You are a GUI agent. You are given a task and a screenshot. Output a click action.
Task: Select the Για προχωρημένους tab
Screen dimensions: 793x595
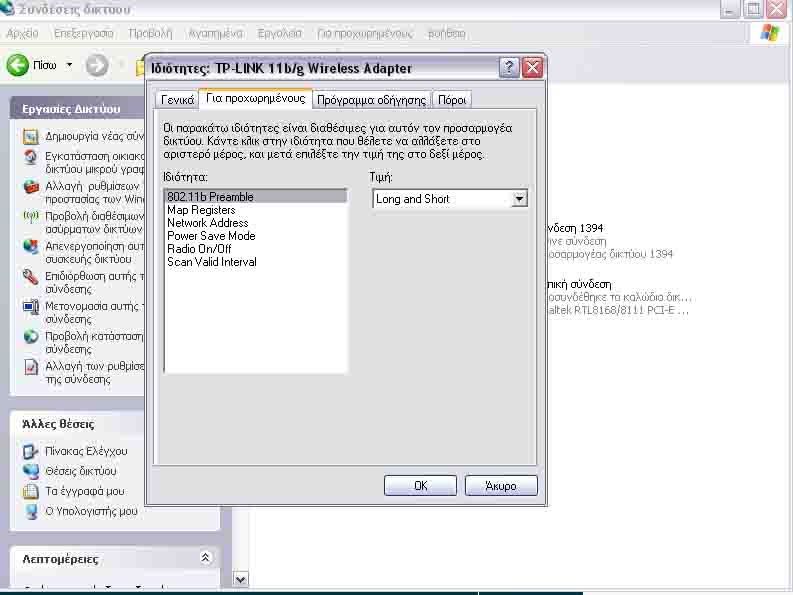tap(255, 98)
